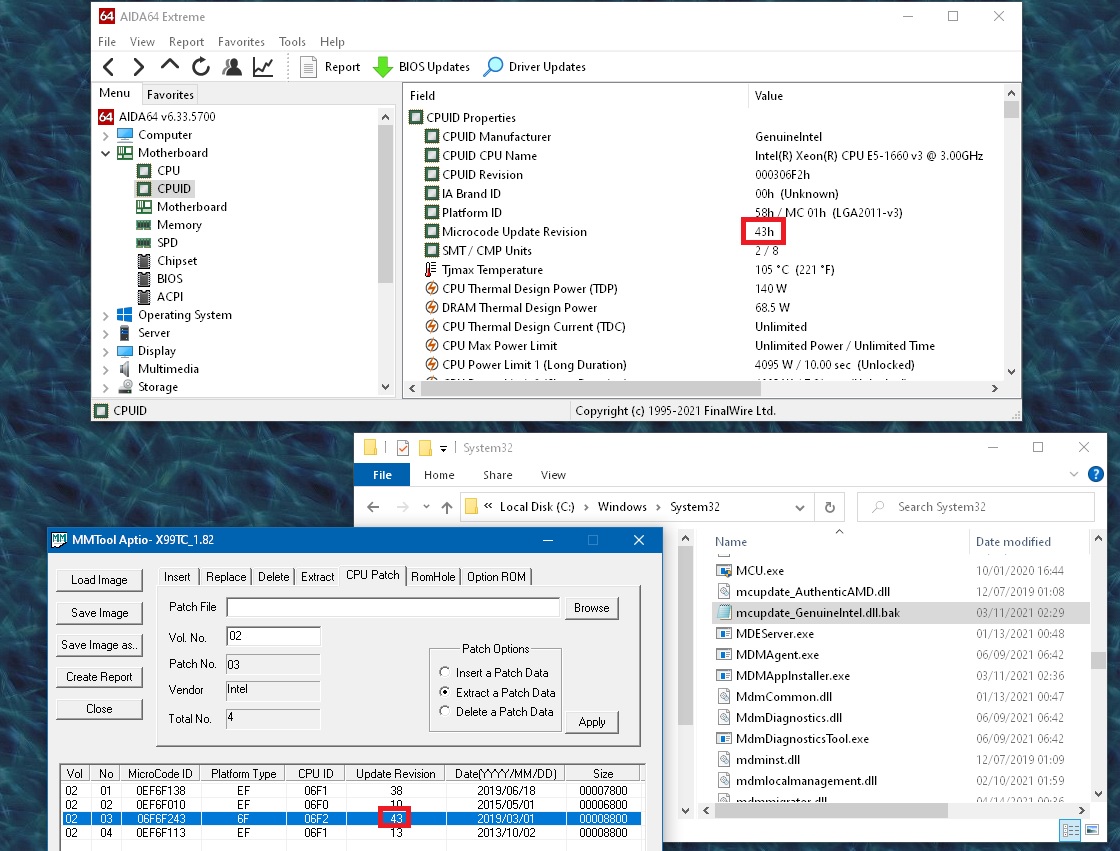The image size is (1120, 851).
Task: Expand the Storage tree node
Action: click(106, 387)
